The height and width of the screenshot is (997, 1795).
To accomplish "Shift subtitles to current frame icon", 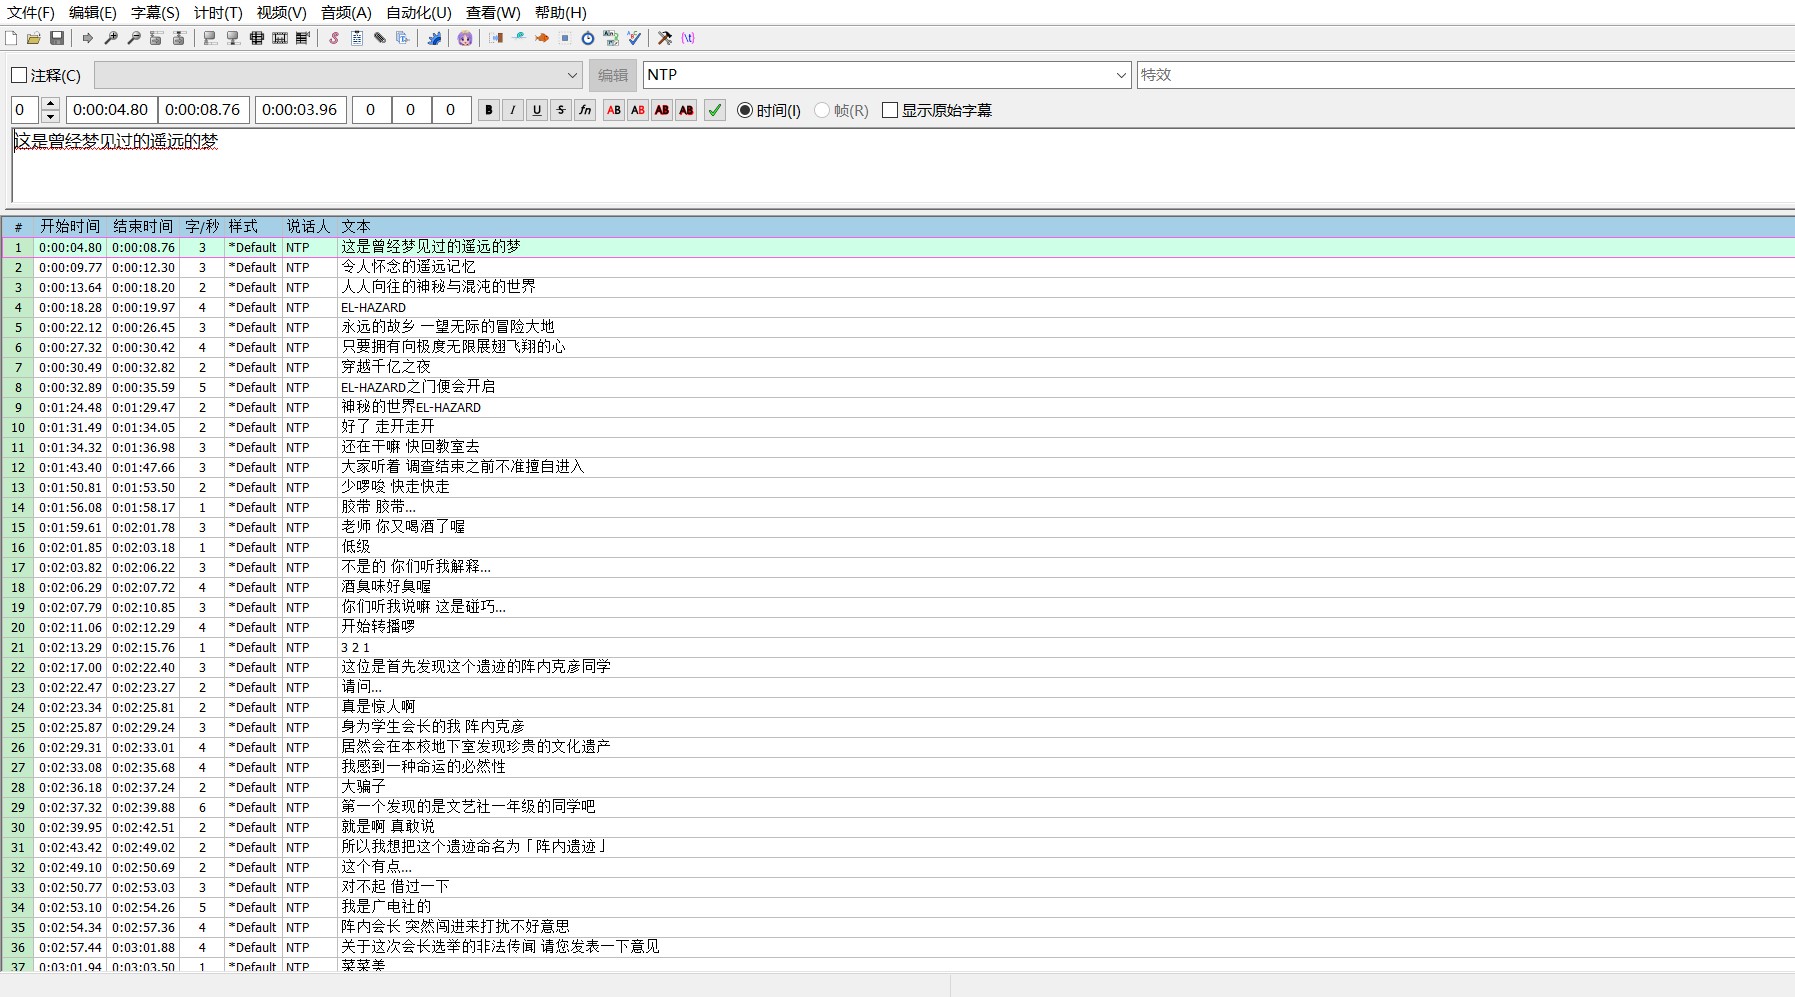I will point(303,38).
